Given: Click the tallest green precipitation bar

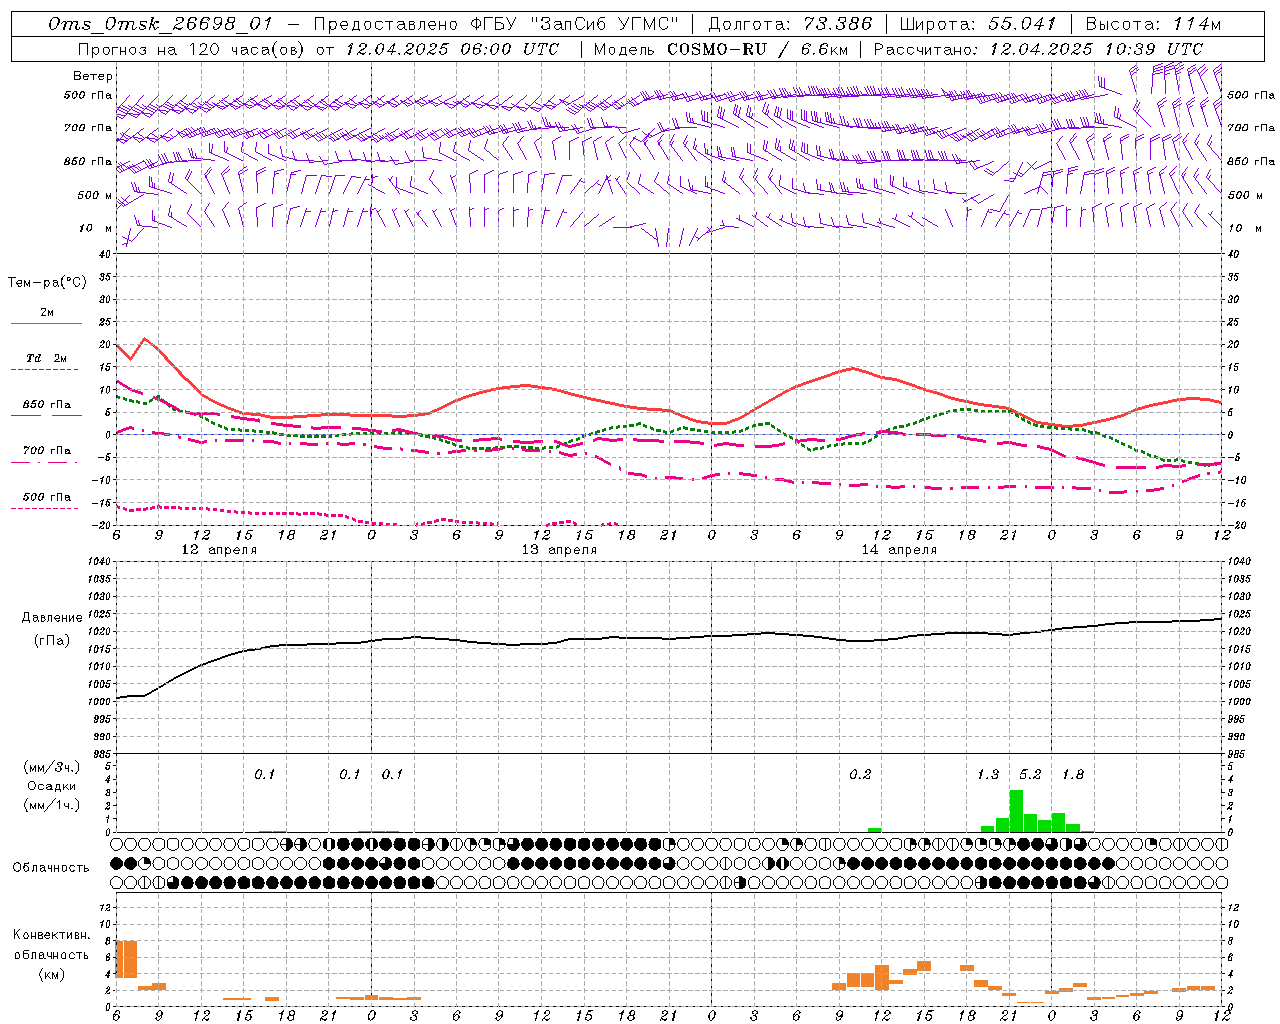Looking at the screenshot, I should [1016, 811].
